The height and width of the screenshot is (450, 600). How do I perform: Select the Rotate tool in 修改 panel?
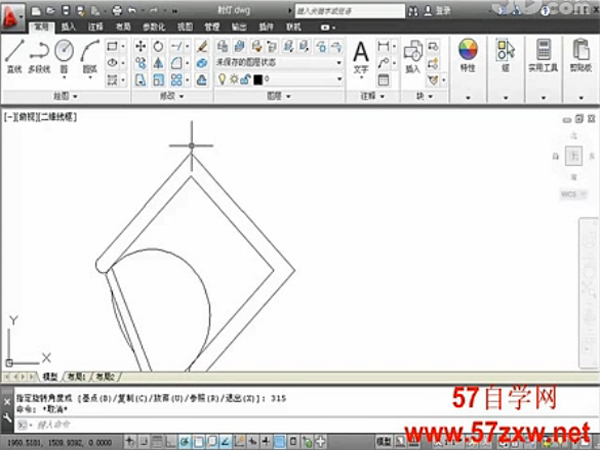158,47
